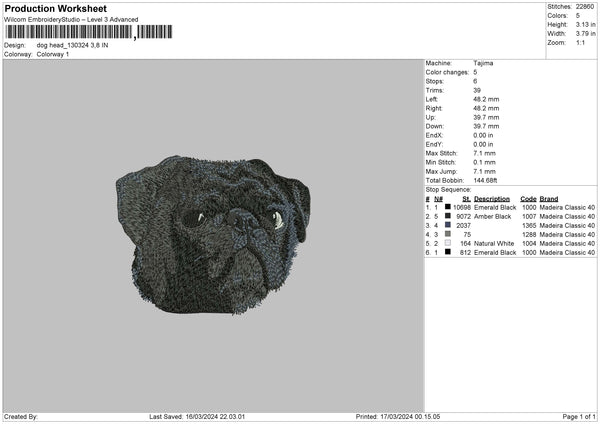Pick the gray swatch with code 1288
This screenshot has width=600, height=424.
(447, 234)
